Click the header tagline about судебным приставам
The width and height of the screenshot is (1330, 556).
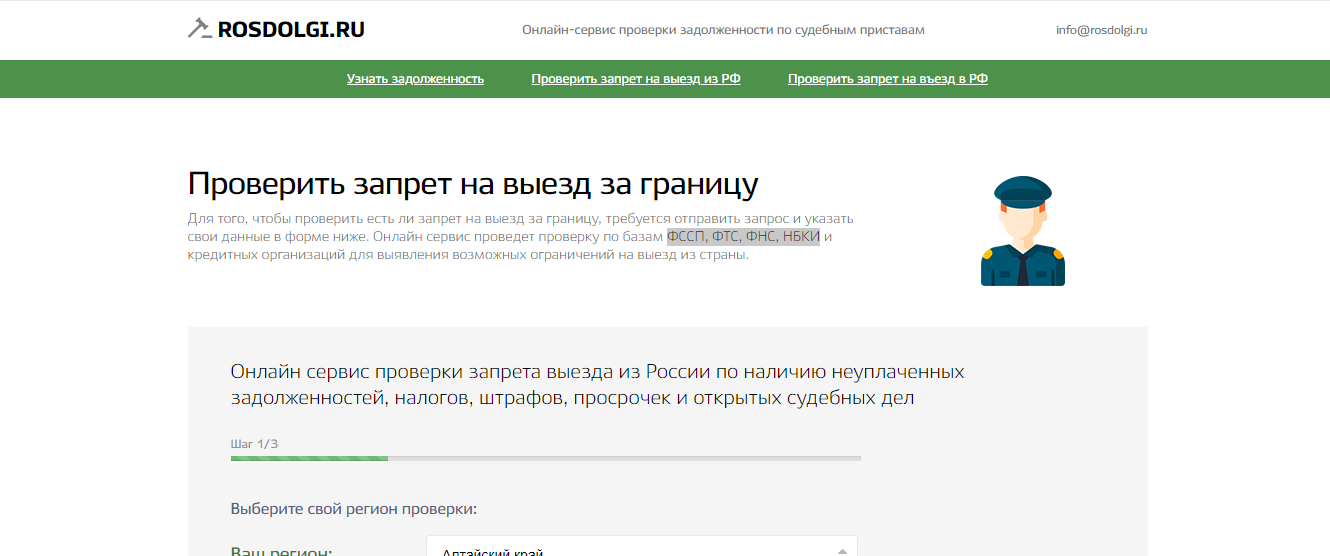click(723, 30)
